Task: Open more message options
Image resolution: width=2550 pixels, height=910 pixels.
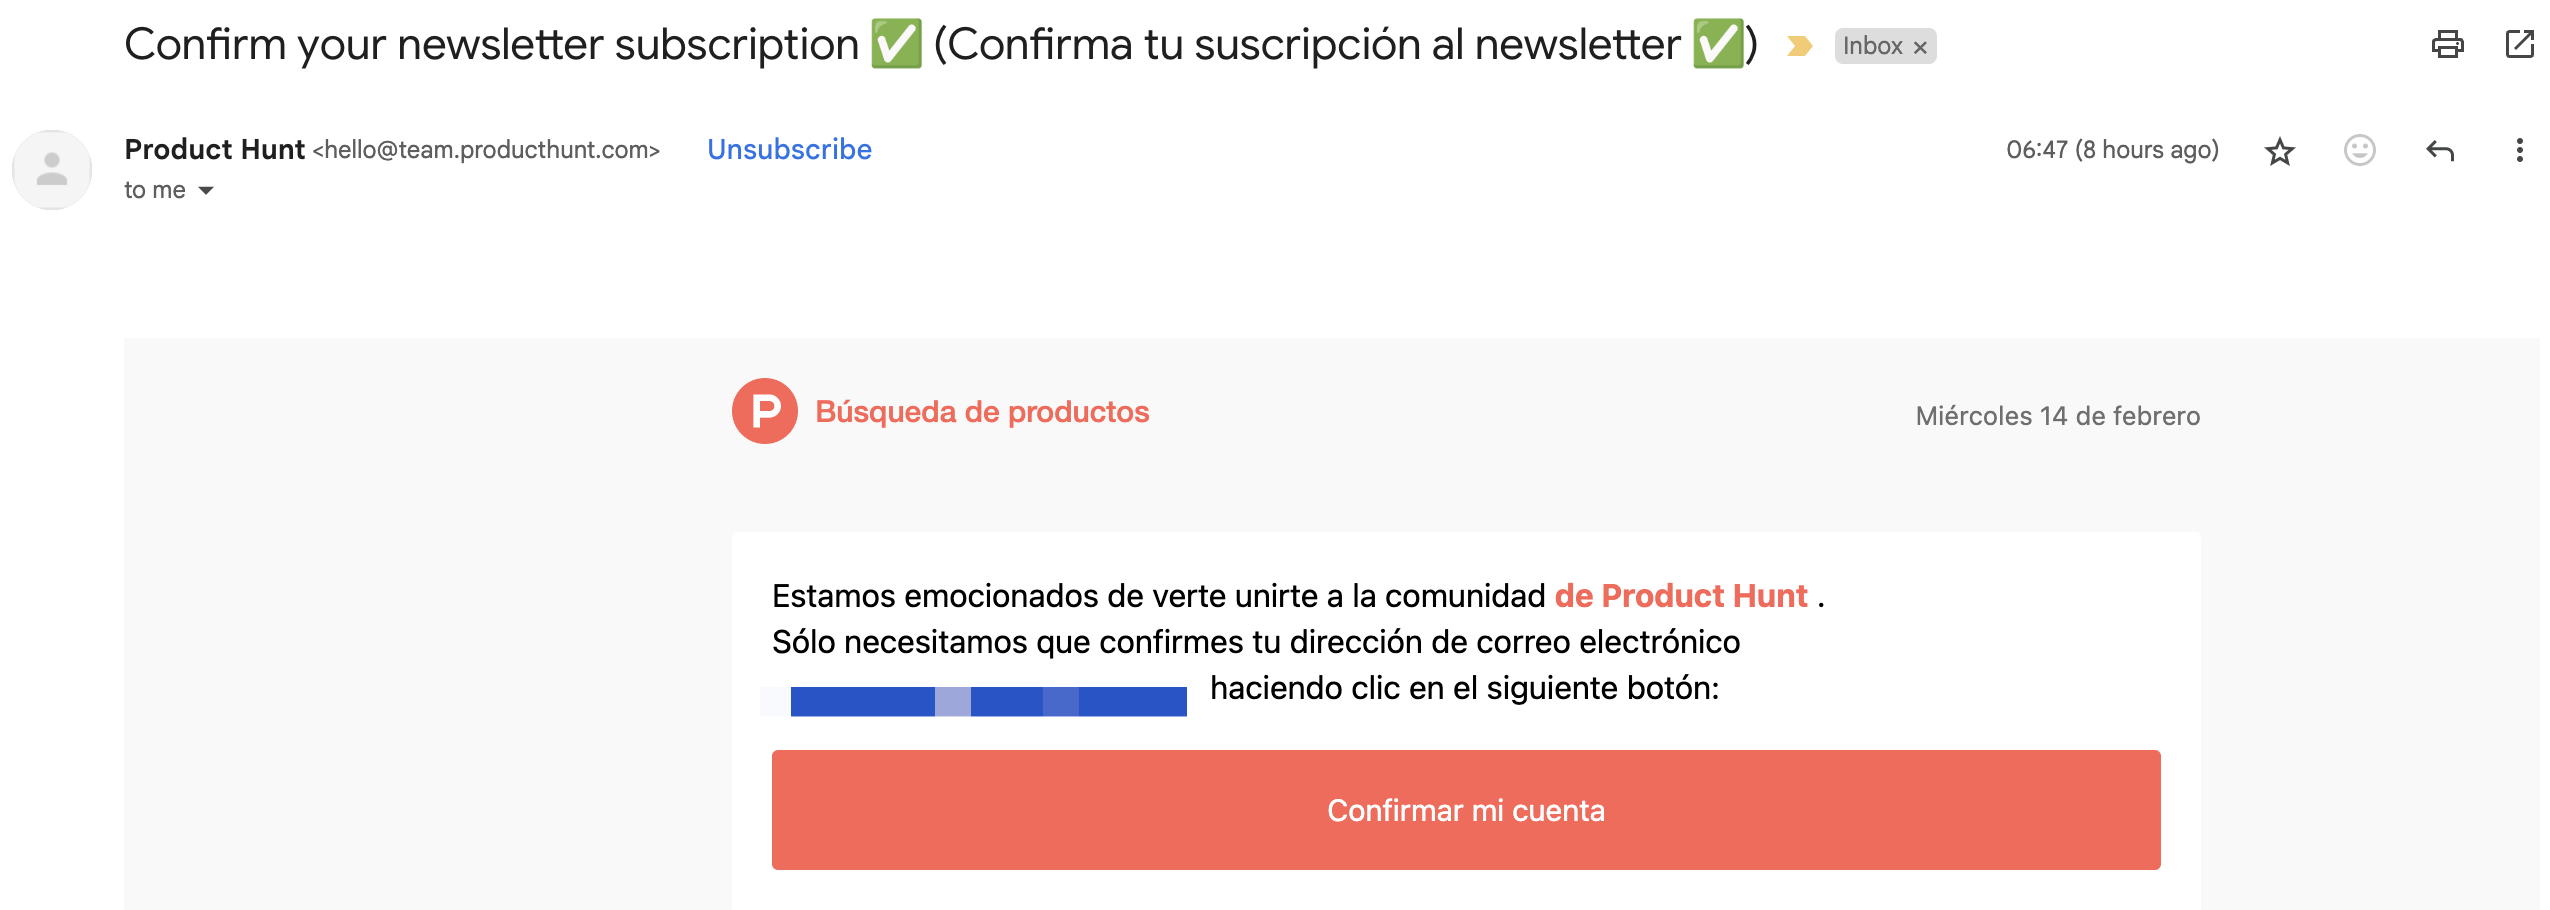Action: (x=2519, y=150)
